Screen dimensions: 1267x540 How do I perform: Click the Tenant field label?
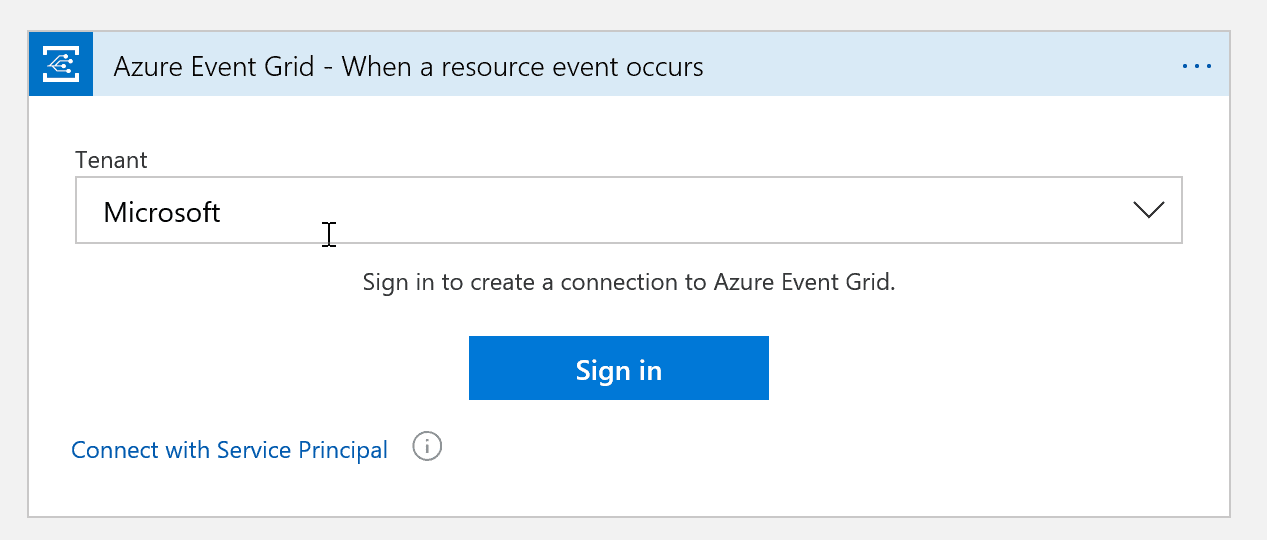click(x=111, y=160)
